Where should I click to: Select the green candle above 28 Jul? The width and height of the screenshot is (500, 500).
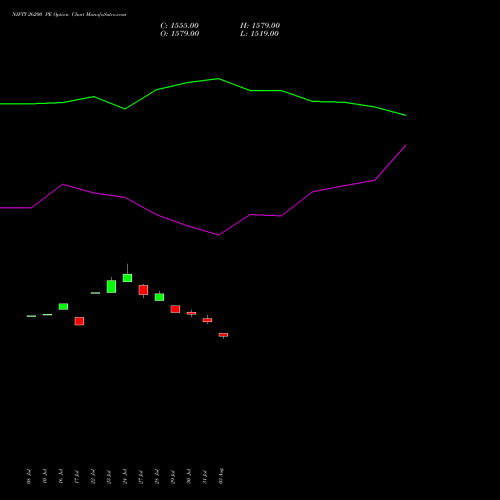(159, 297)
